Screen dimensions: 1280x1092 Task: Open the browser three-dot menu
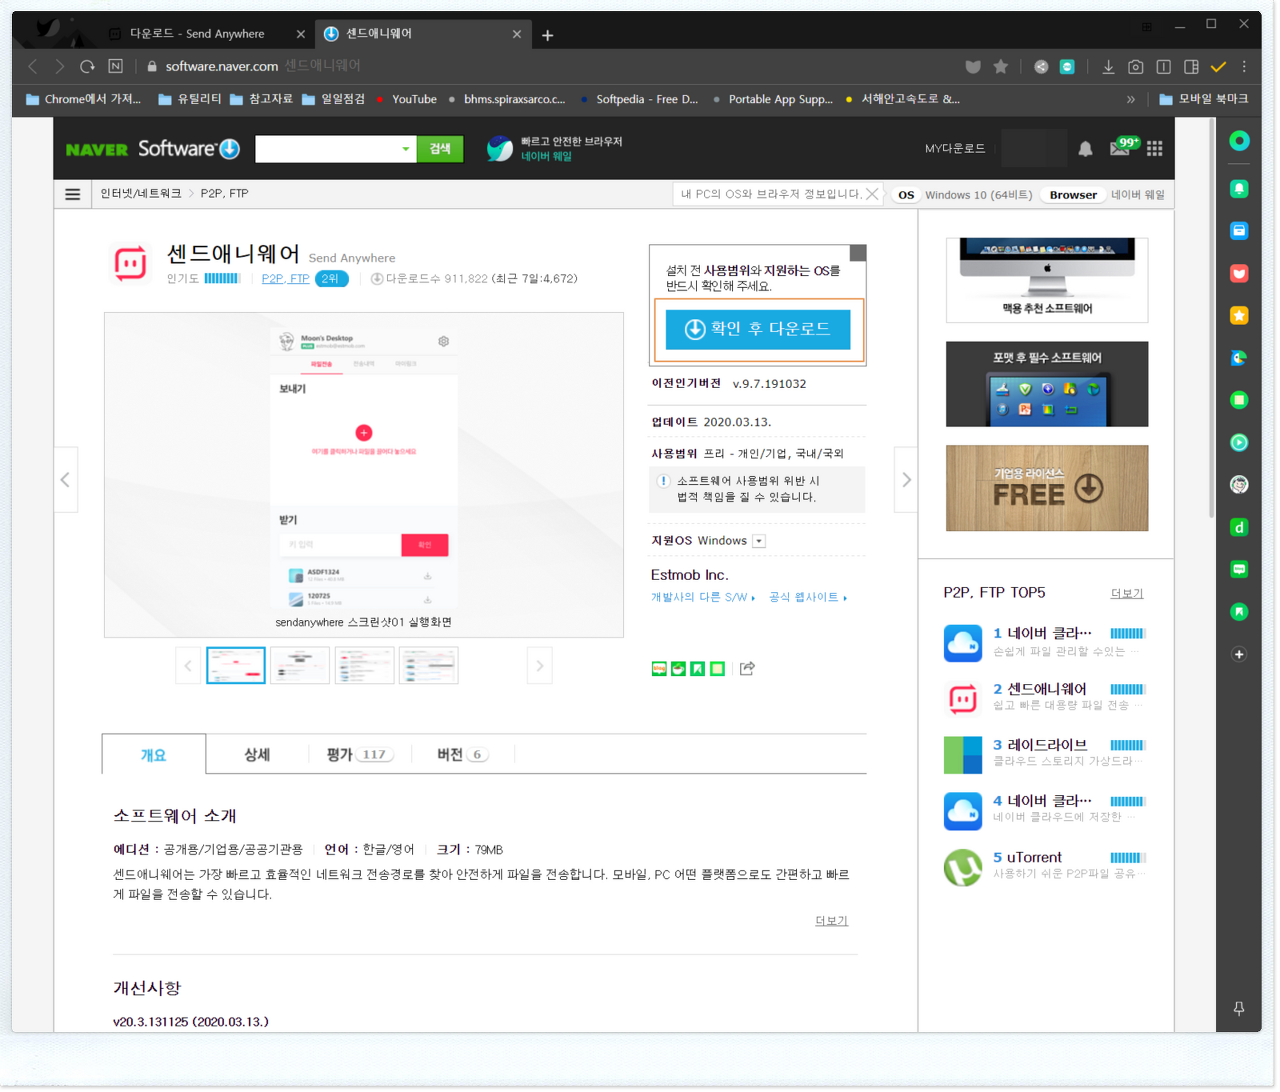pyautogui.click(x=1244, y=67)
